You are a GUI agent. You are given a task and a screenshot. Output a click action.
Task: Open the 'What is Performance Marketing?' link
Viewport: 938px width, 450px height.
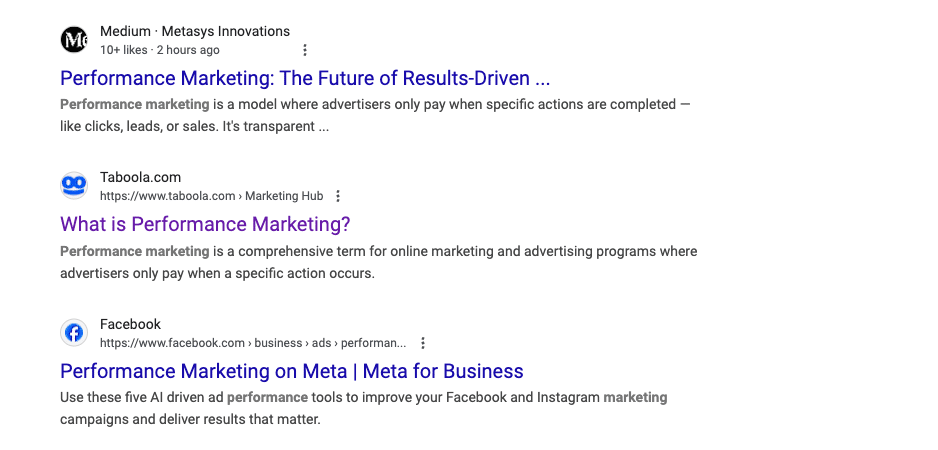[205, 224]
